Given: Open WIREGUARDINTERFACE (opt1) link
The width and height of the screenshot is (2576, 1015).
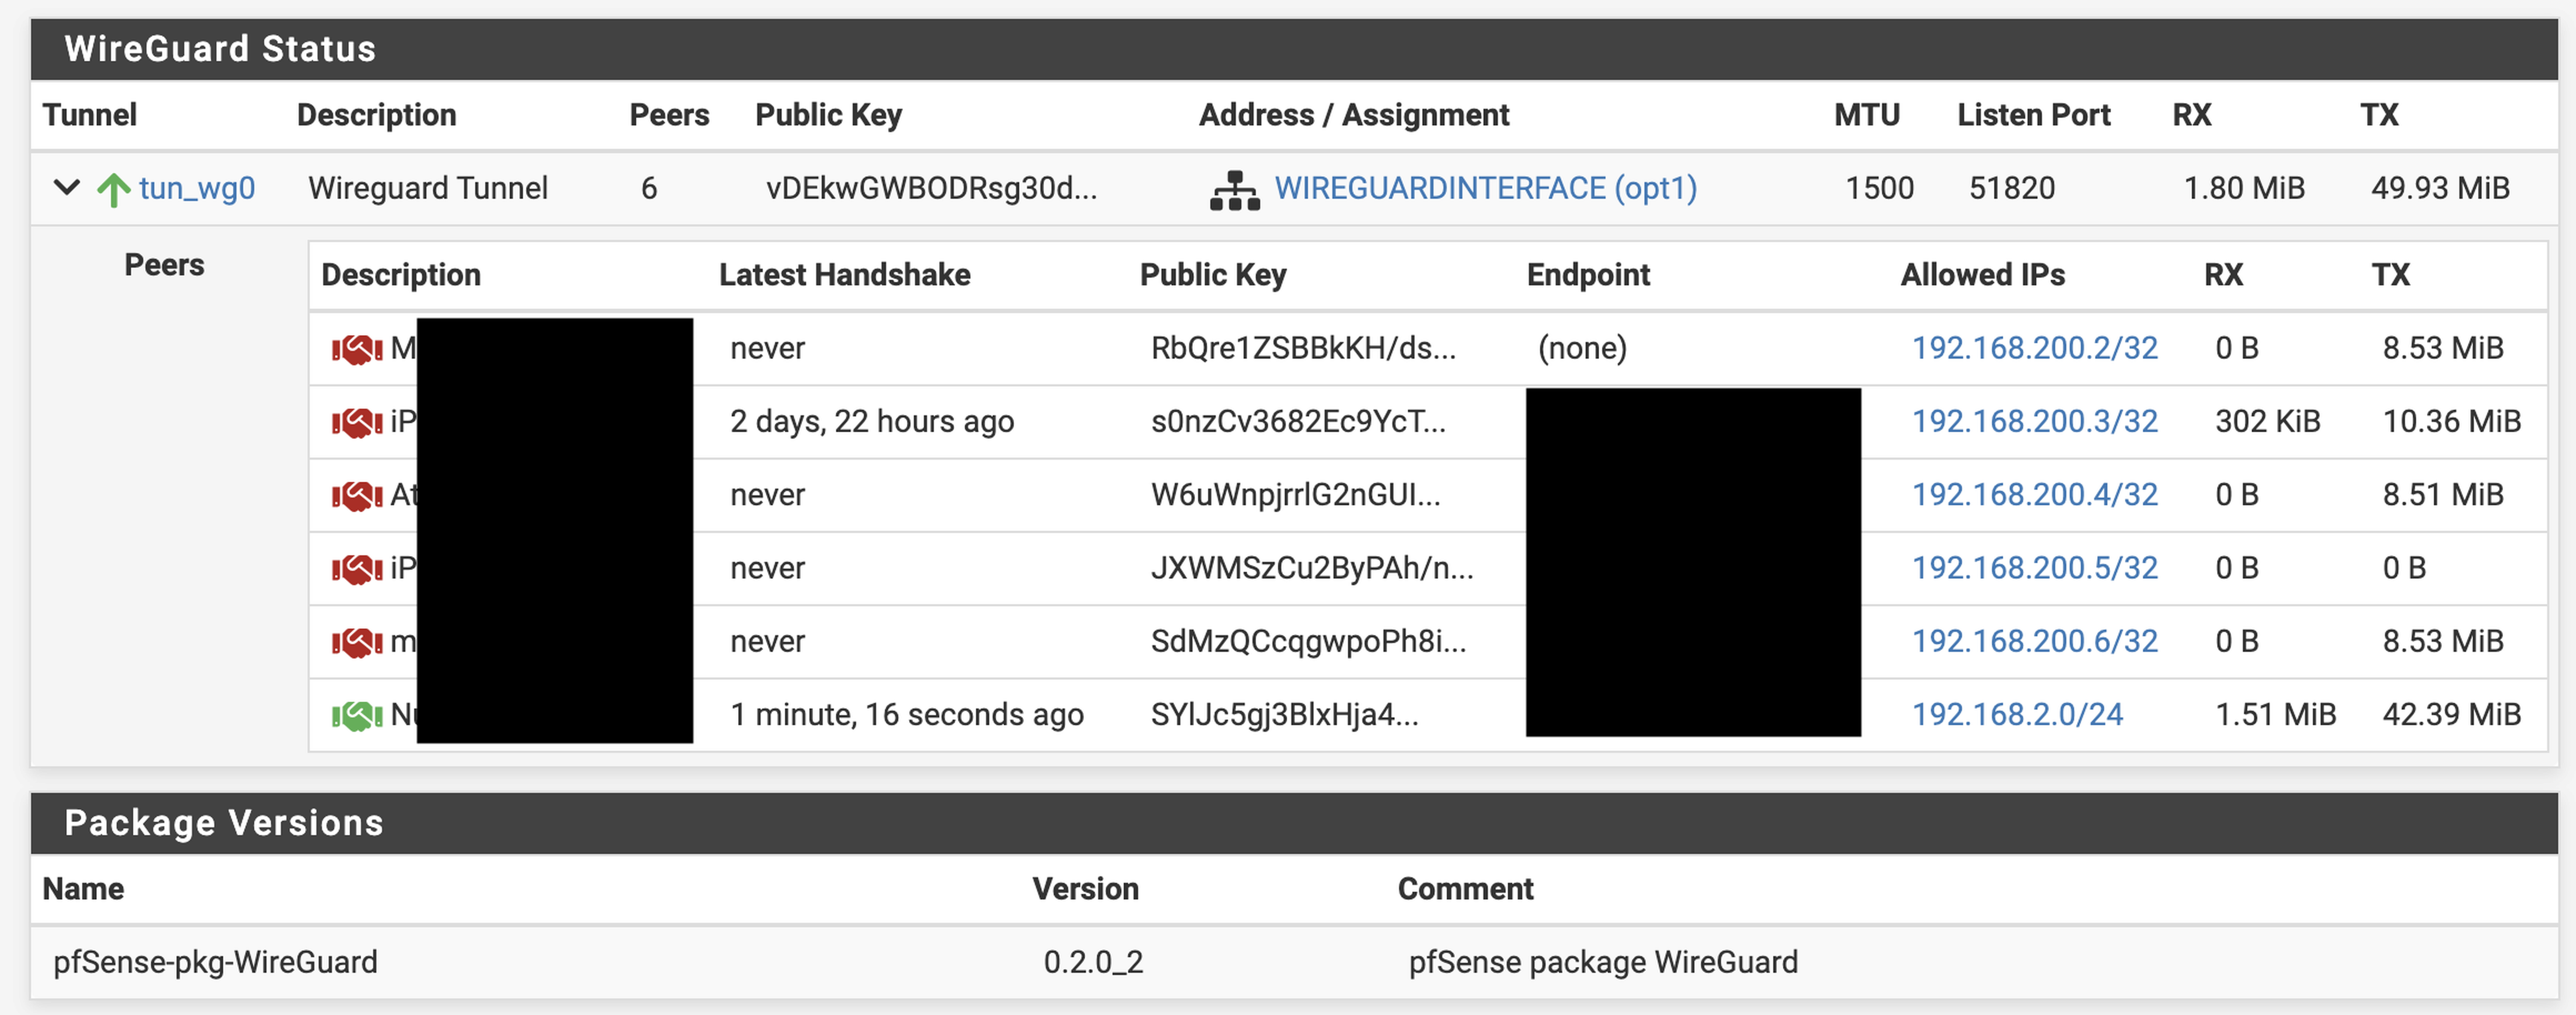Looking at the screenshot, I should tap(1485, 188).
